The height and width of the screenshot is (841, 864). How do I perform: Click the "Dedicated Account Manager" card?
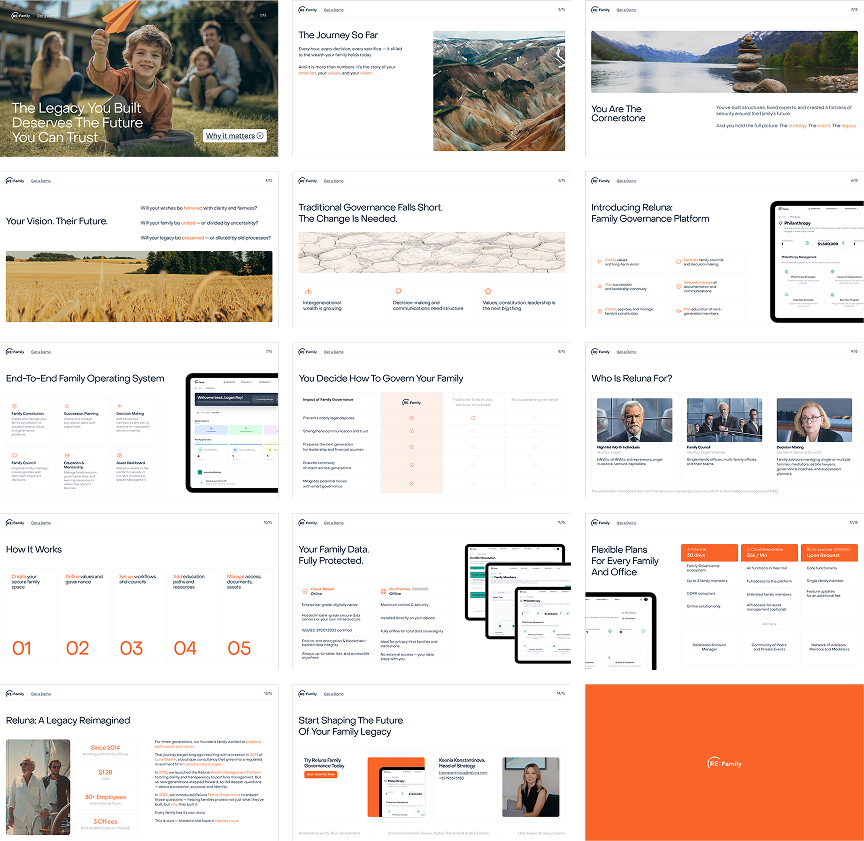[709, 647]
